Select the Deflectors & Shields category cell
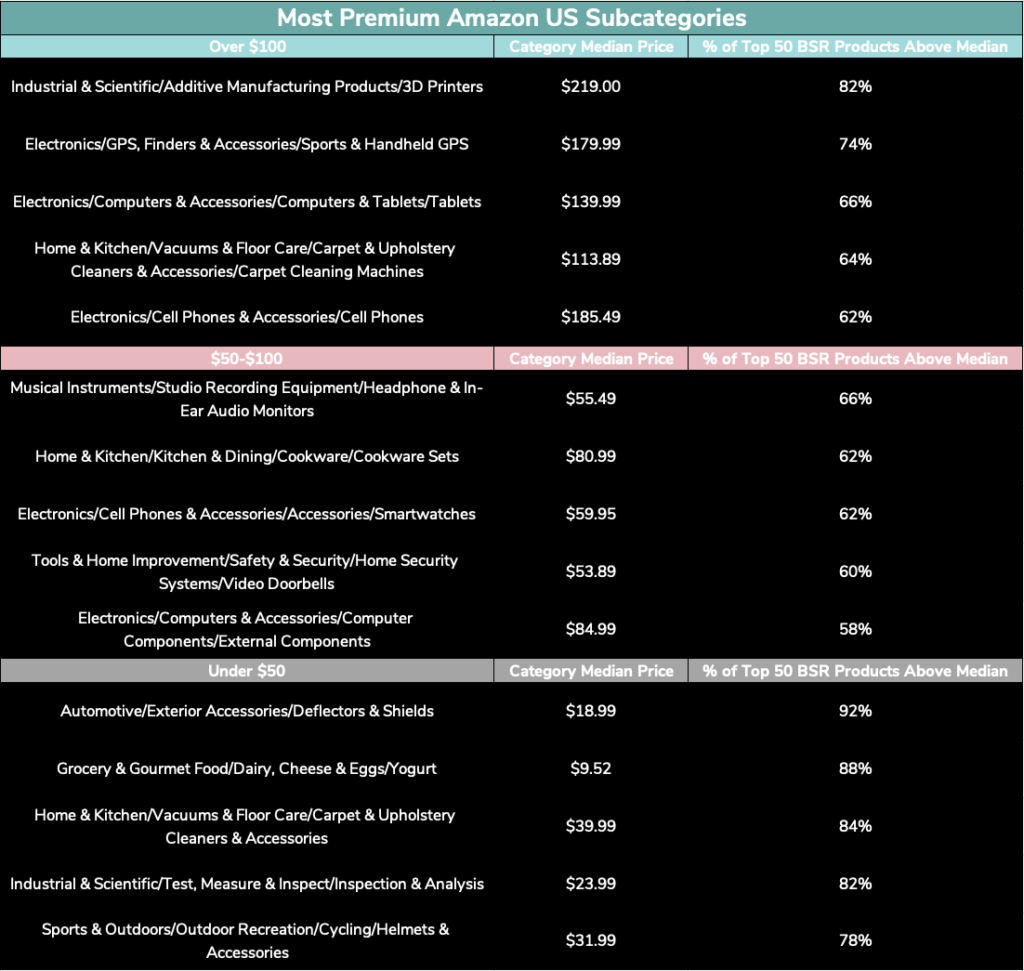Screen dimensions: 1024x971 pos(247,712)
